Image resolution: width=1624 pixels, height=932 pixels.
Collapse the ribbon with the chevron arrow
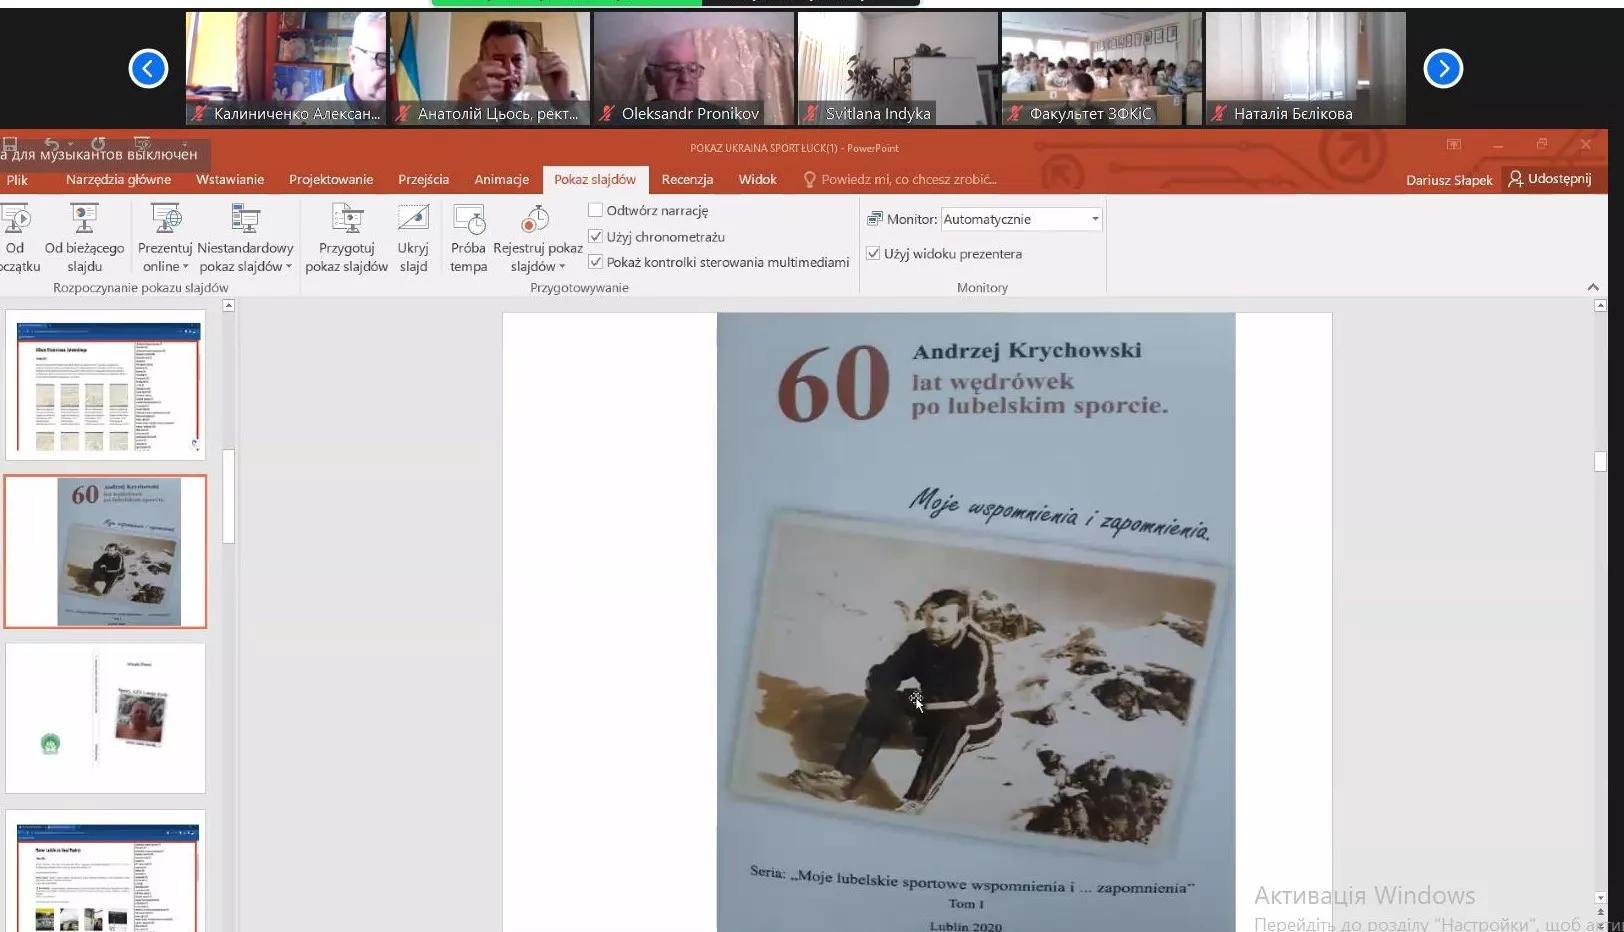(x=1592, y=288)
